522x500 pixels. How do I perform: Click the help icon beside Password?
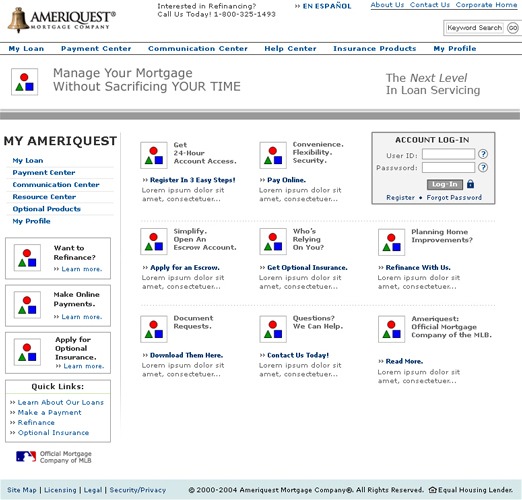coord(483,167)
